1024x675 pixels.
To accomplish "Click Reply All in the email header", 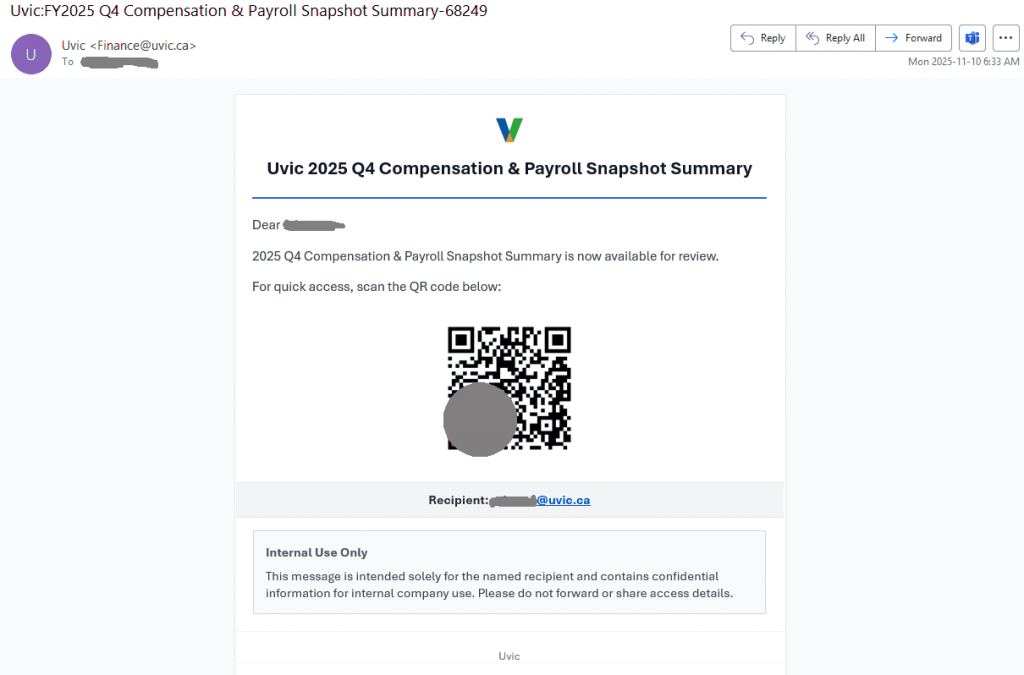I will pos(835,38).
